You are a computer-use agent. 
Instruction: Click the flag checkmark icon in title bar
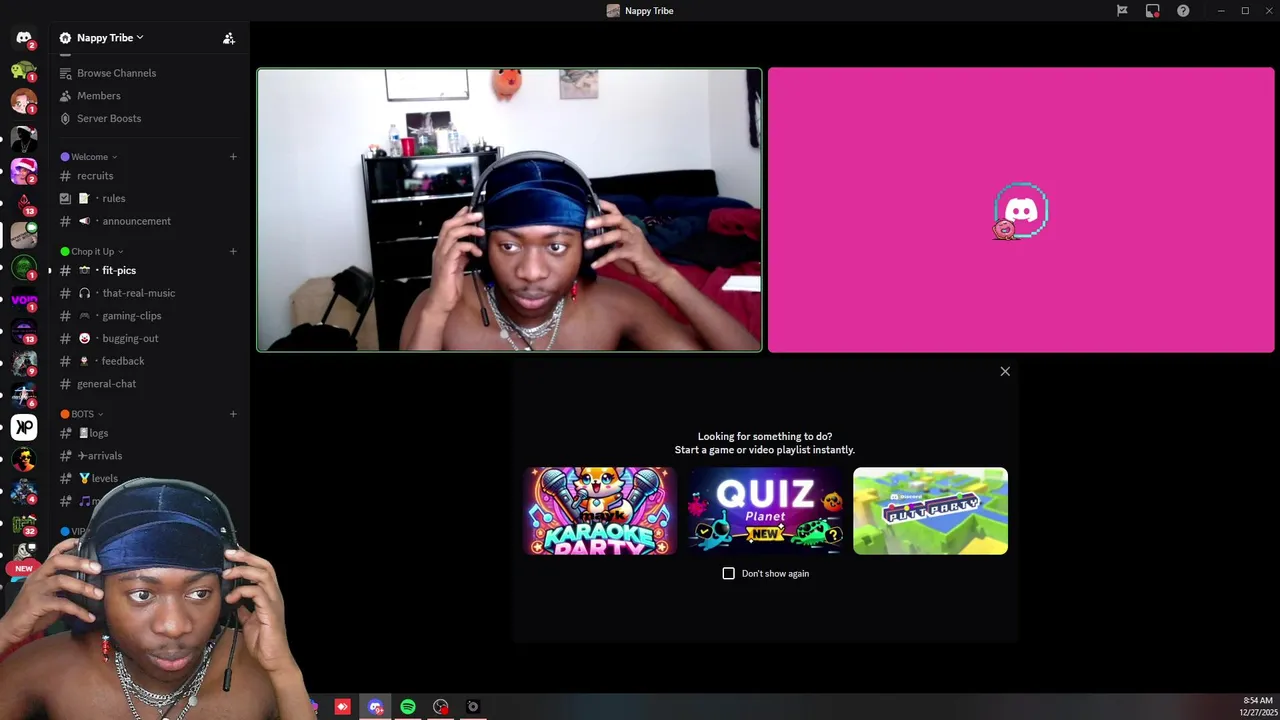(x=1122, y=11)
